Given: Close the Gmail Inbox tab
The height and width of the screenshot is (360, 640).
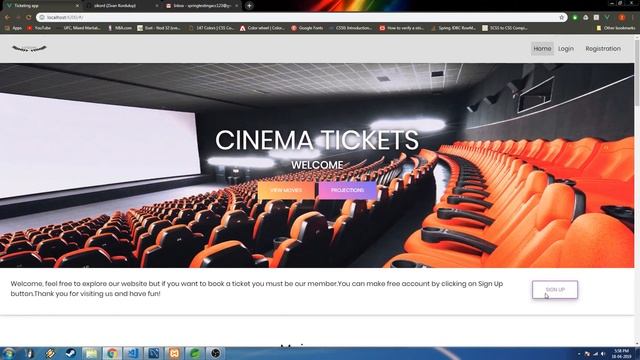Looking at the screenshot, I should [236, 6].
